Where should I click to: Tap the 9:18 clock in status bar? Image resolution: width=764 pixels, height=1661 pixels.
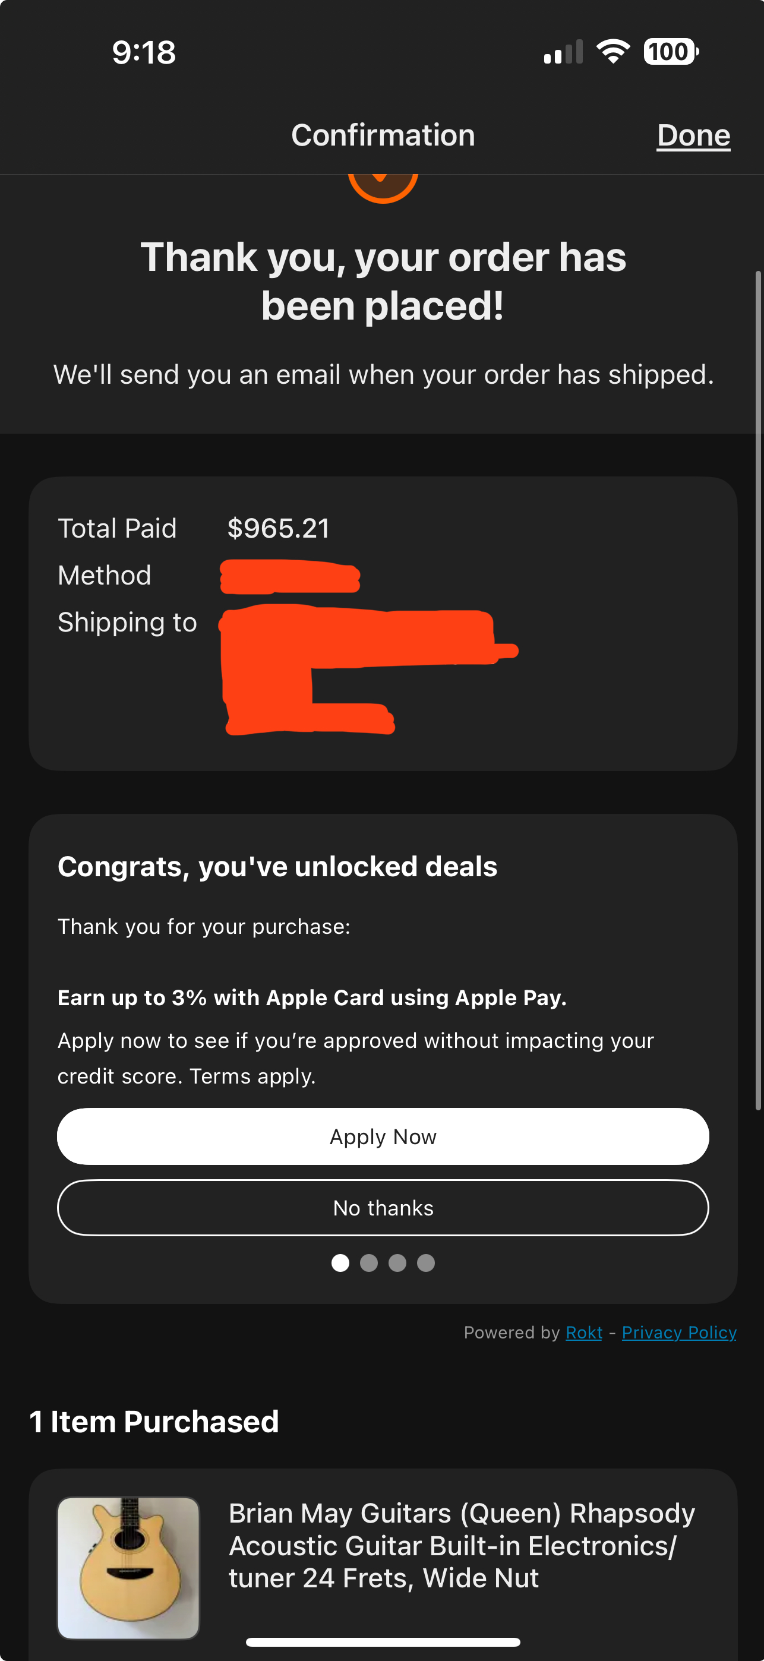(x=144, y=52)
